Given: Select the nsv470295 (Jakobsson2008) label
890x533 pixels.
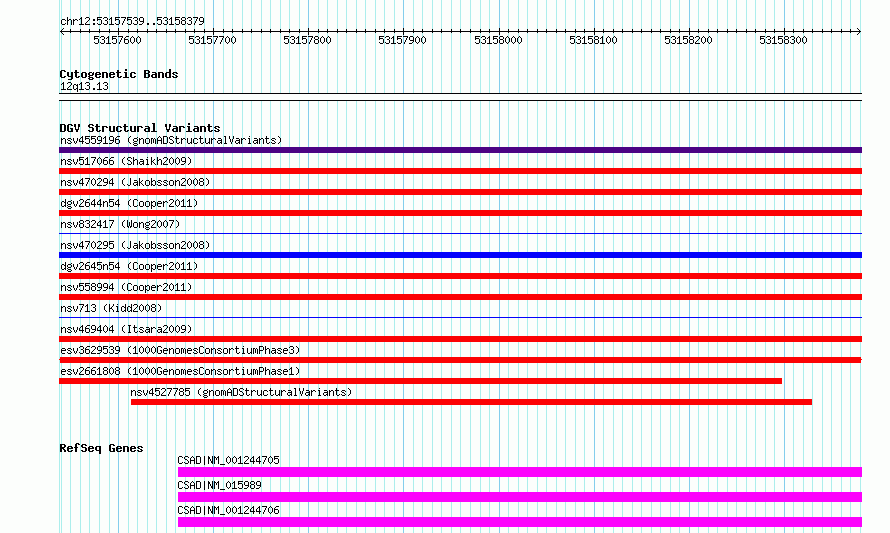Looking at the screenshot, I should 135,245.
